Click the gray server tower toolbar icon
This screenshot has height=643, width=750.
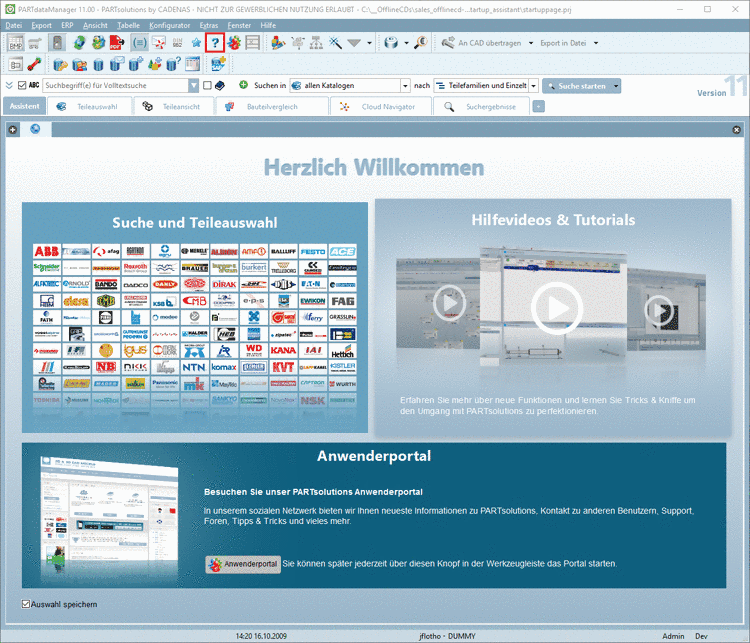tap(56, 43)
